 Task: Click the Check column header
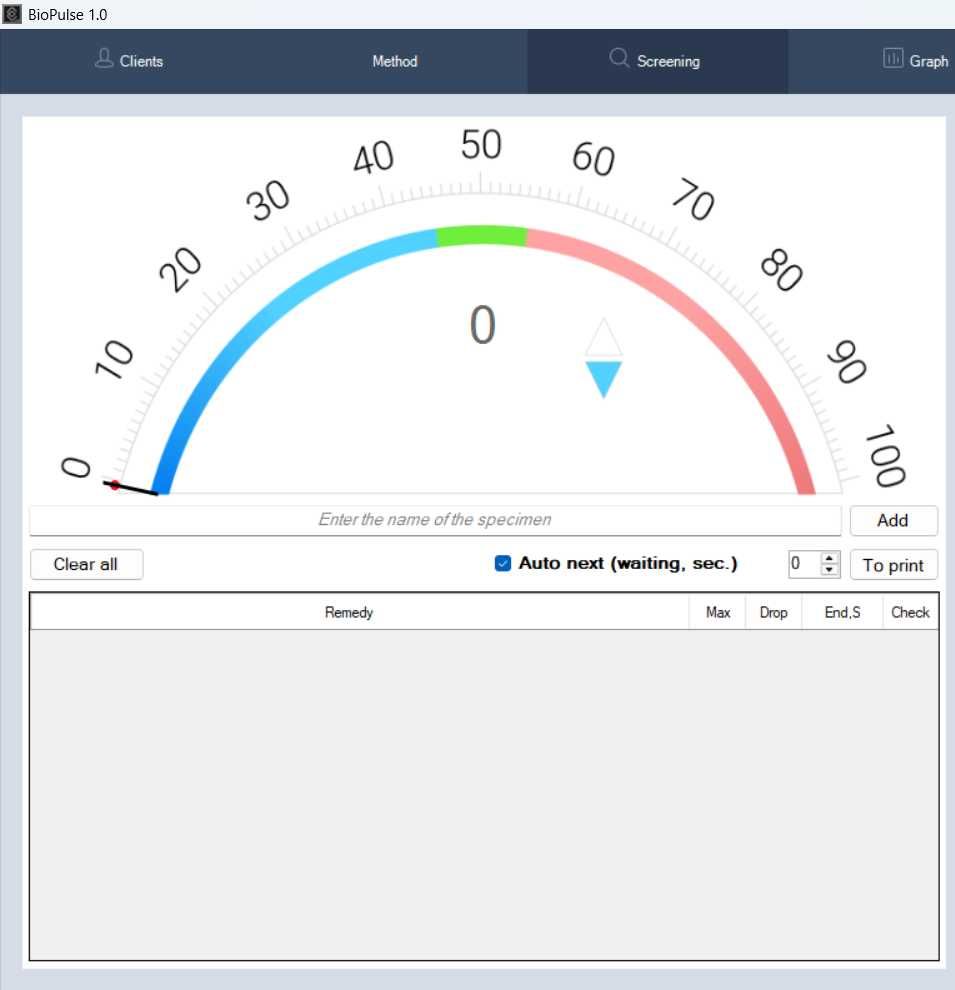[x=910, y=612]
